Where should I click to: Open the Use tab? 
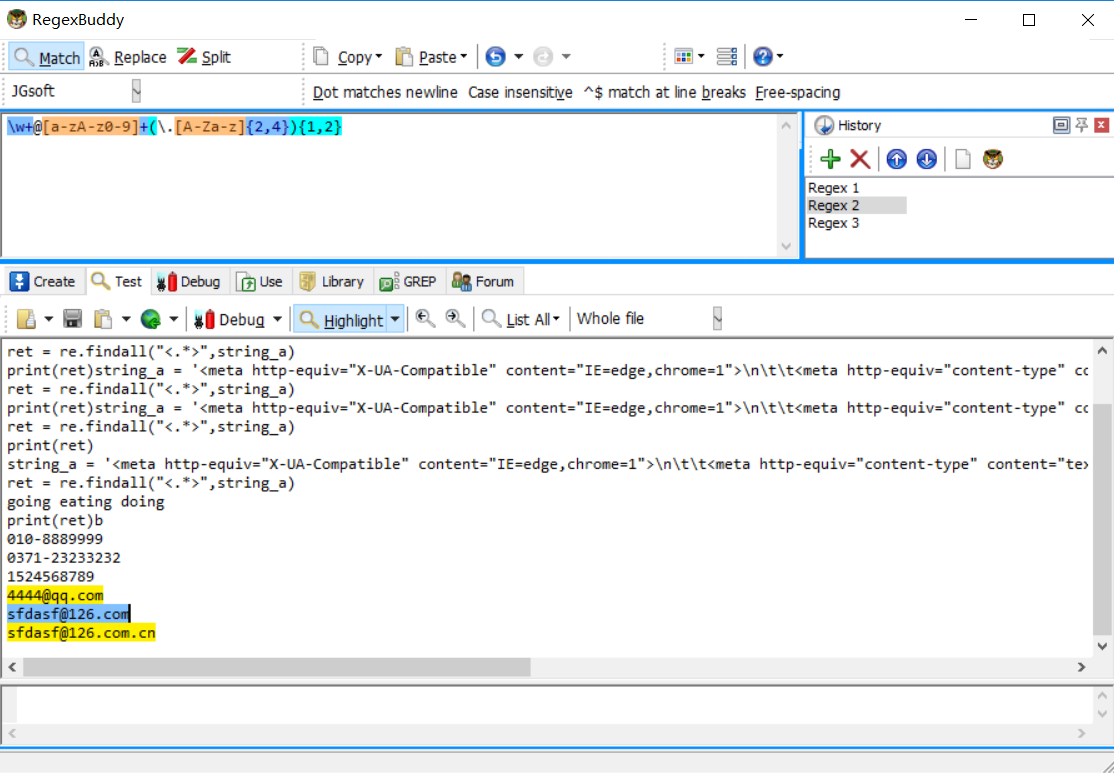pyautogui.click(x=260, y=281)
